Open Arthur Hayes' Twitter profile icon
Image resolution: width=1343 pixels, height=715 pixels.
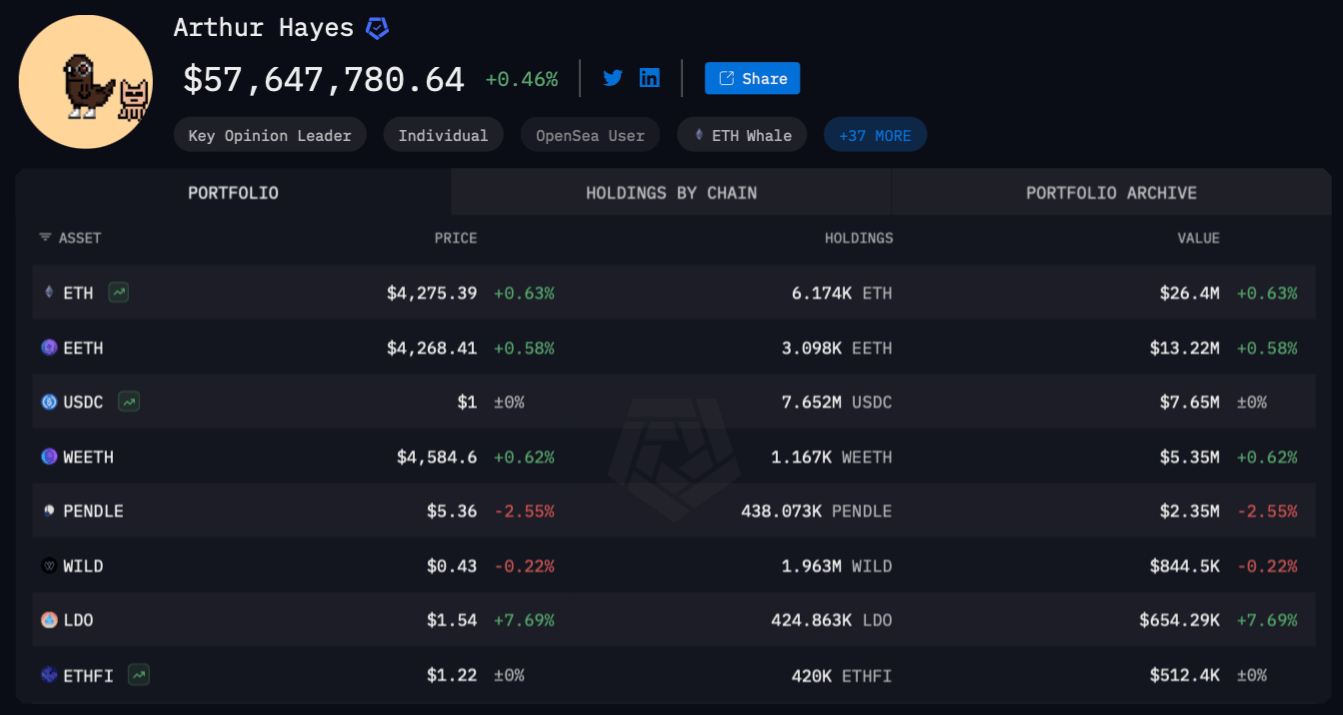[x=613, y=78]
